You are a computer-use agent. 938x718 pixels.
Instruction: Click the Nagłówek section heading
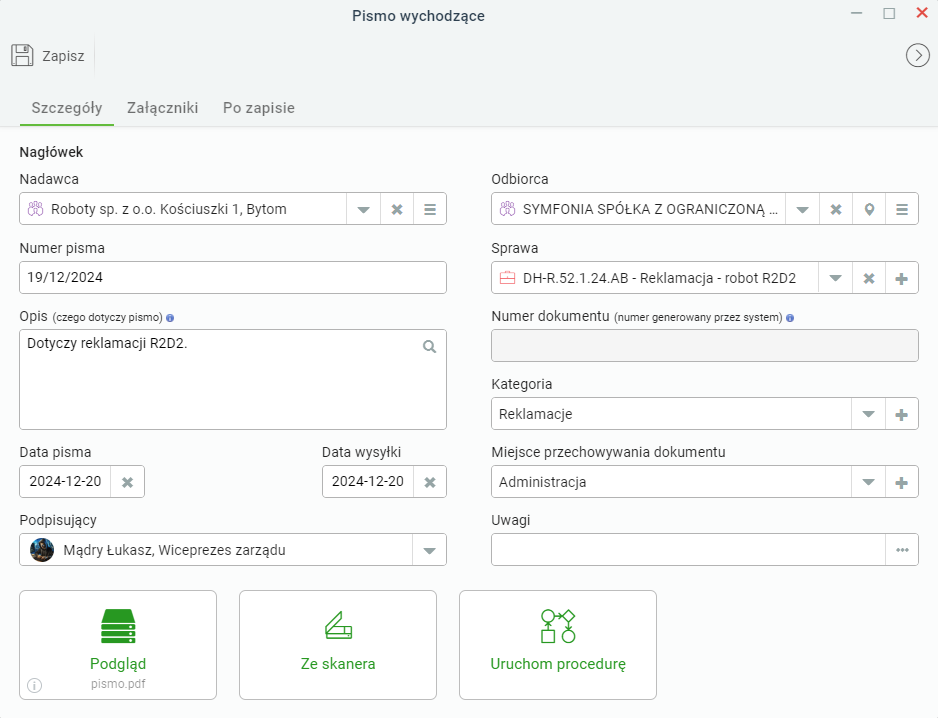point(51,152)
